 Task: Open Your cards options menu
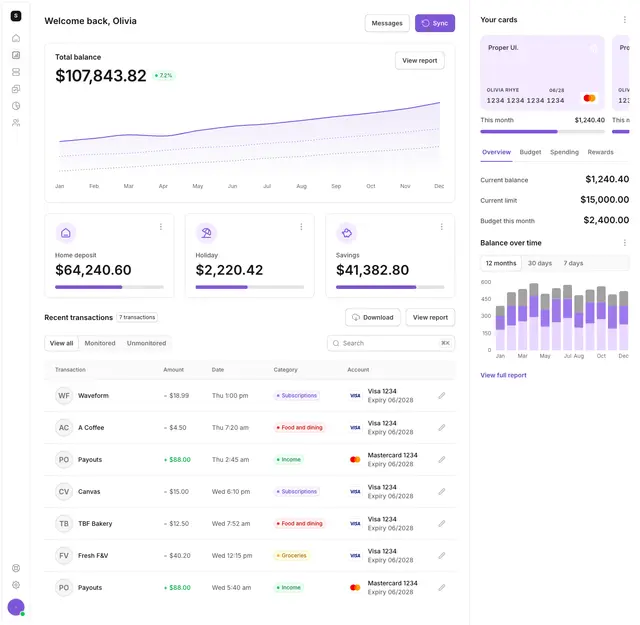tap(624, 20)
